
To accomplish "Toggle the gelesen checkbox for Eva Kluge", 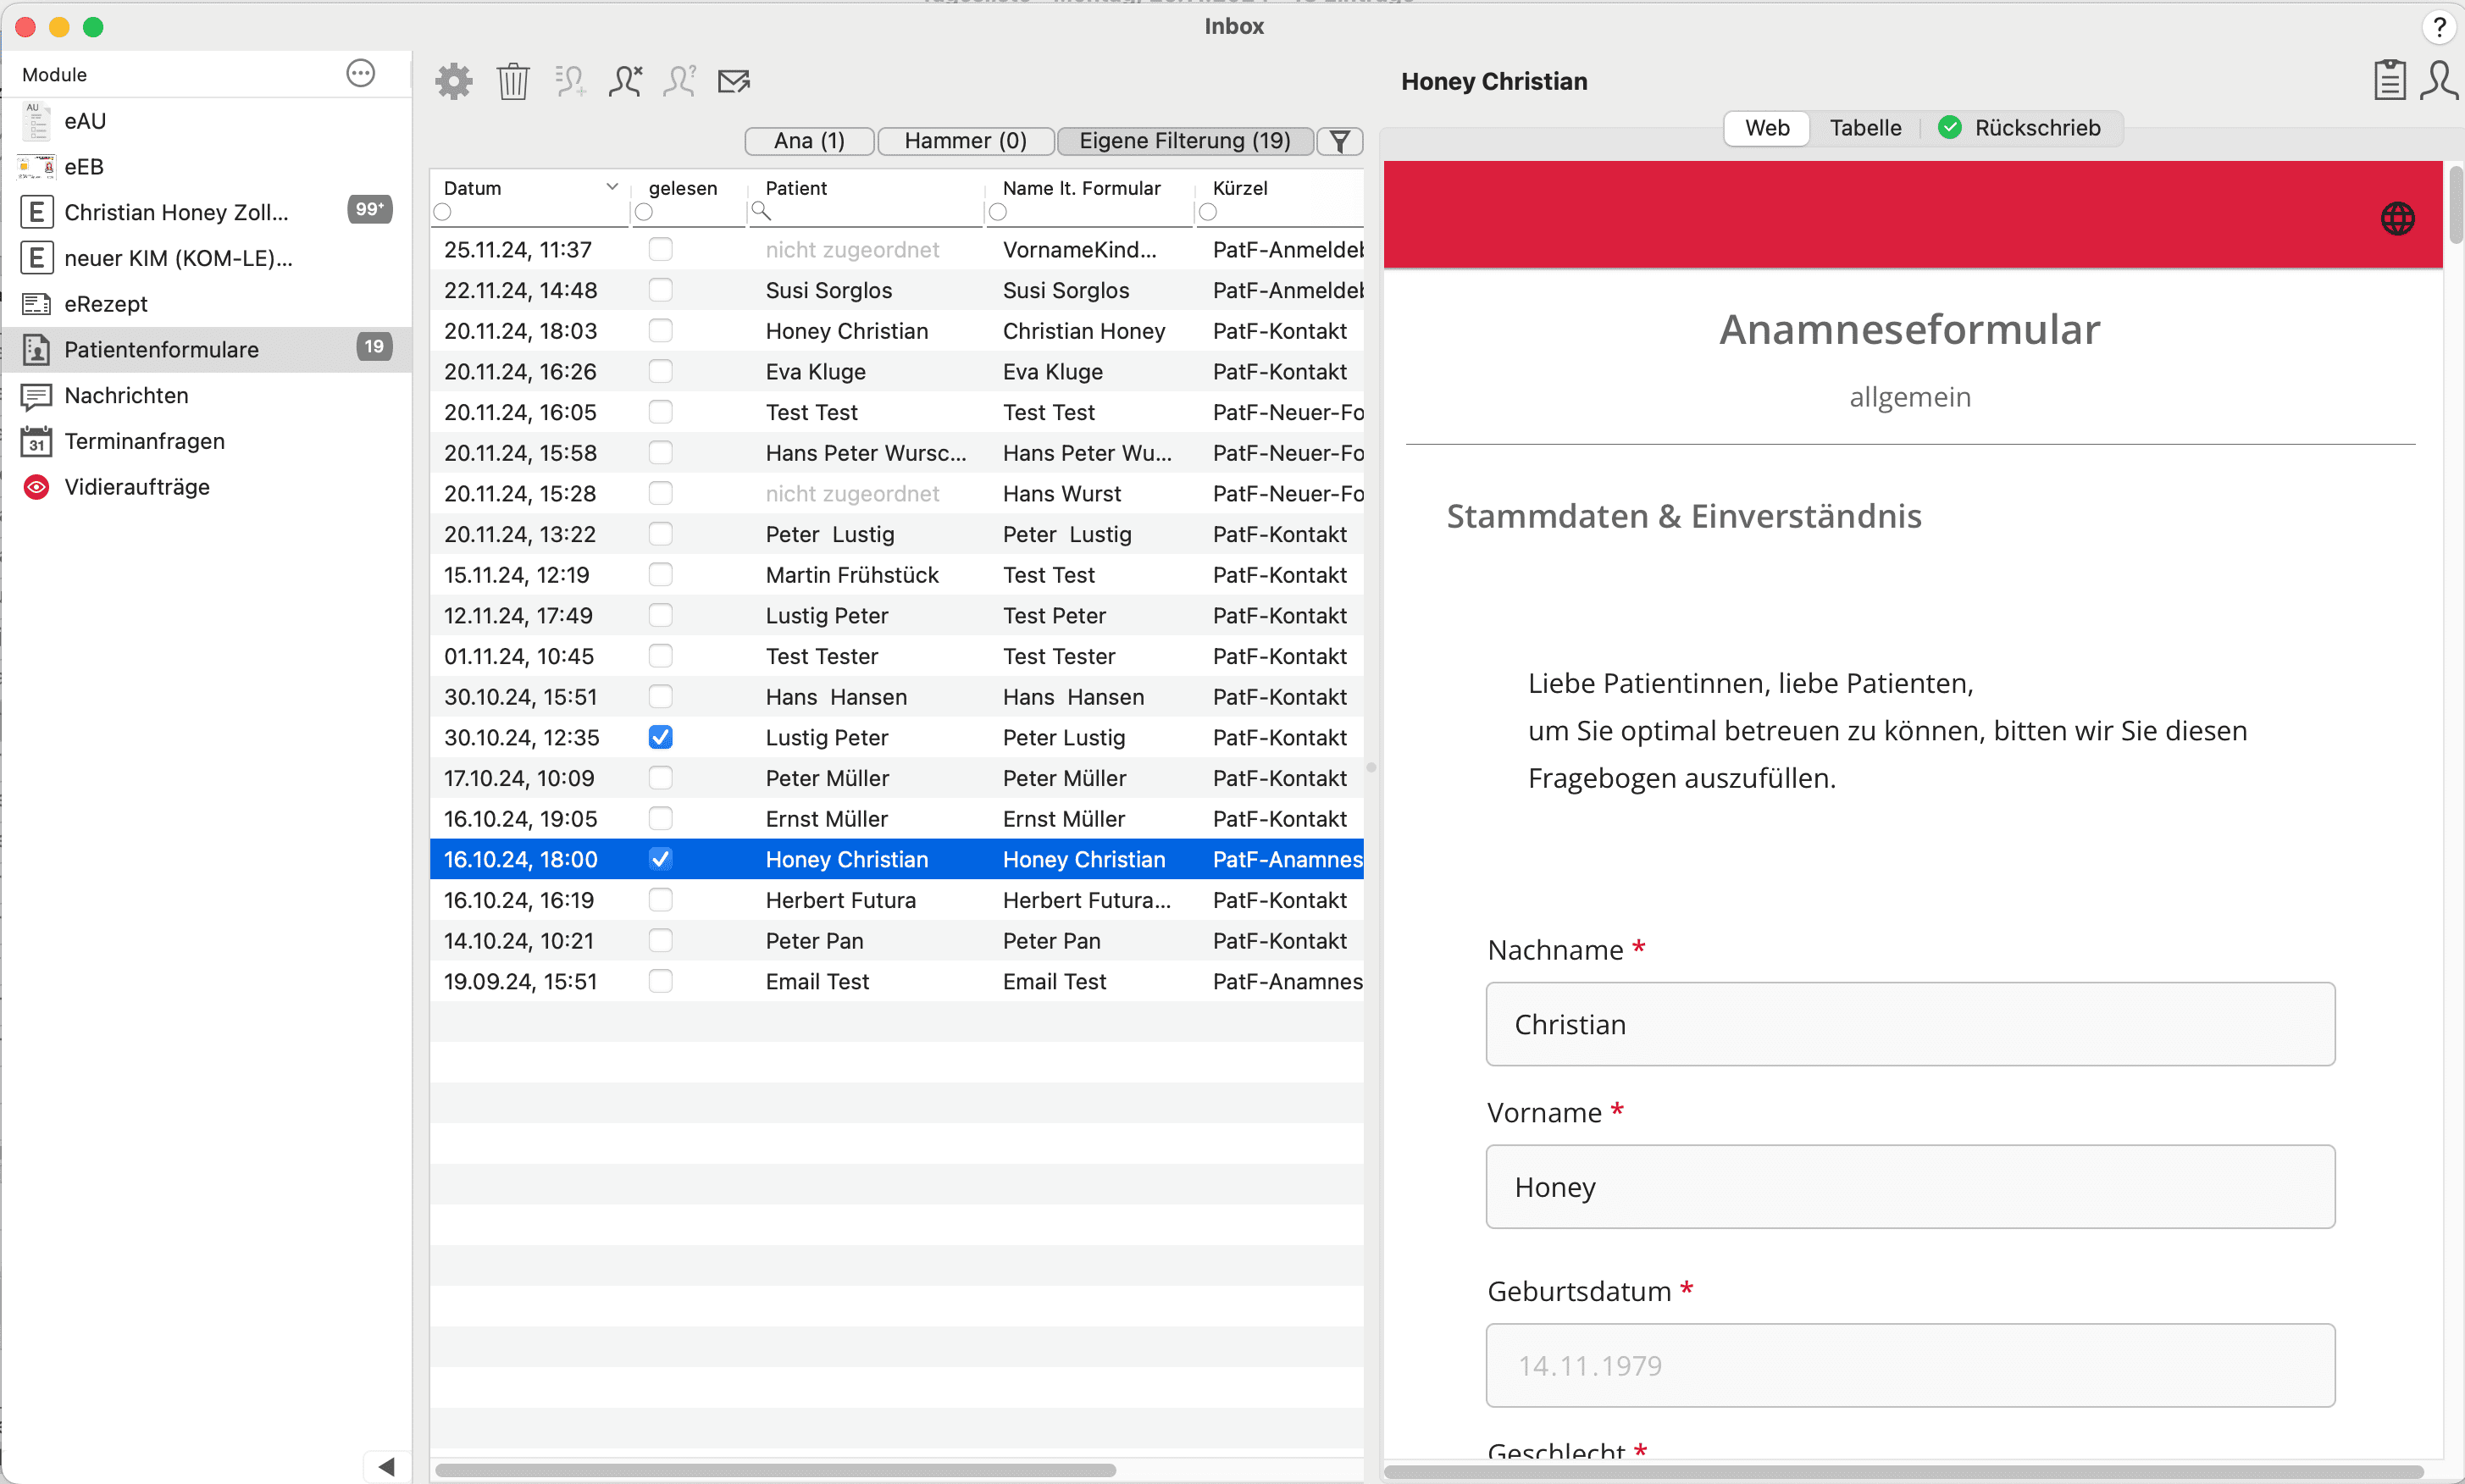I will coord(660,371).
